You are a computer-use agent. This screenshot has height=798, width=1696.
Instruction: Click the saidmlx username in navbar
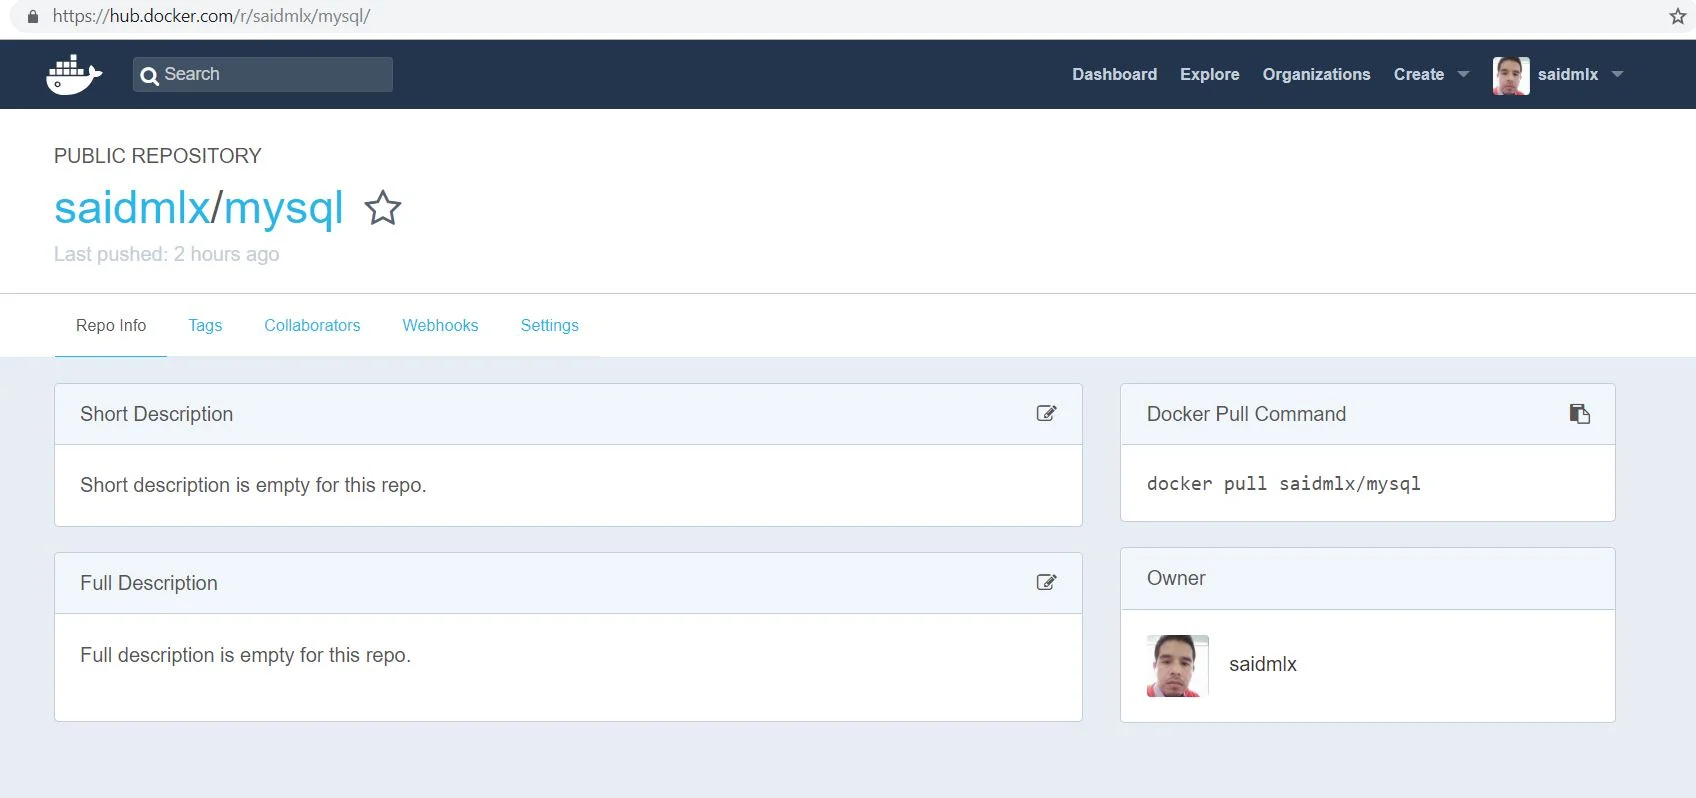[1567, 74]
